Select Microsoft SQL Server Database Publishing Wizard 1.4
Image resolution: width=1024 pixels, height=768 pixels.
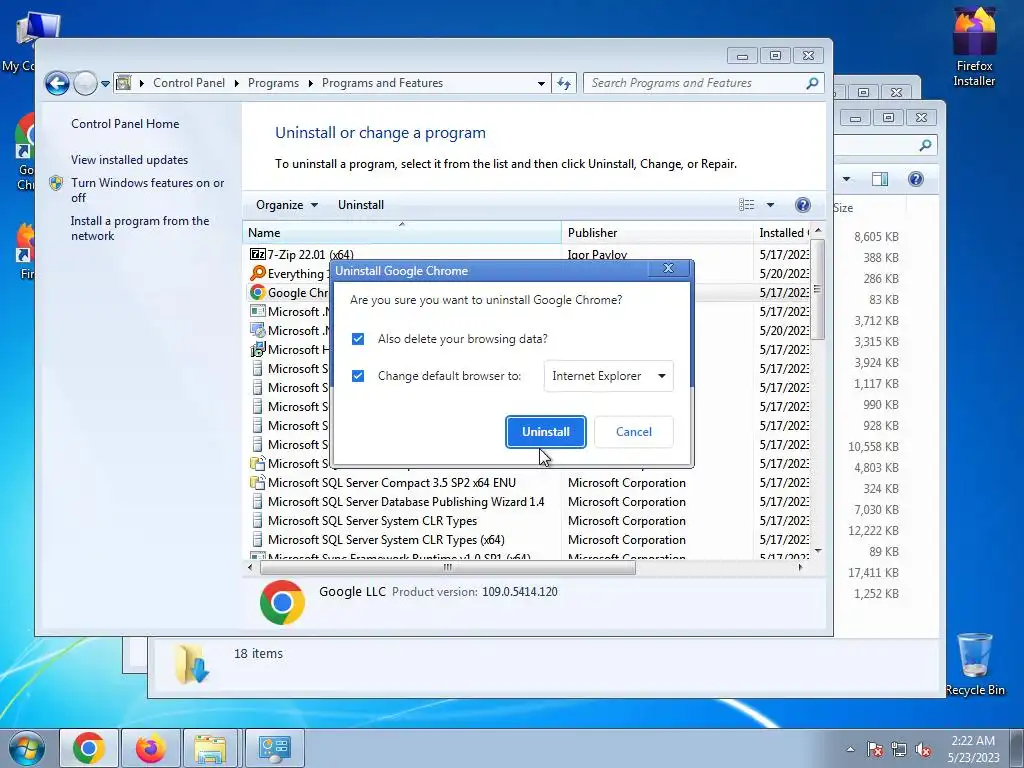coord(406,502)
